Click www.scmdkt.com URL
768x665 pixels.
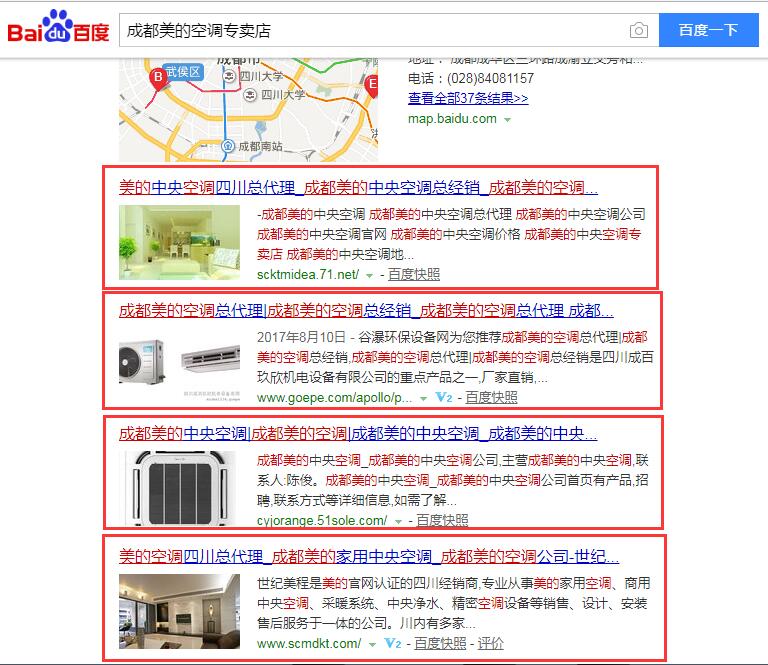click(309, 643)
